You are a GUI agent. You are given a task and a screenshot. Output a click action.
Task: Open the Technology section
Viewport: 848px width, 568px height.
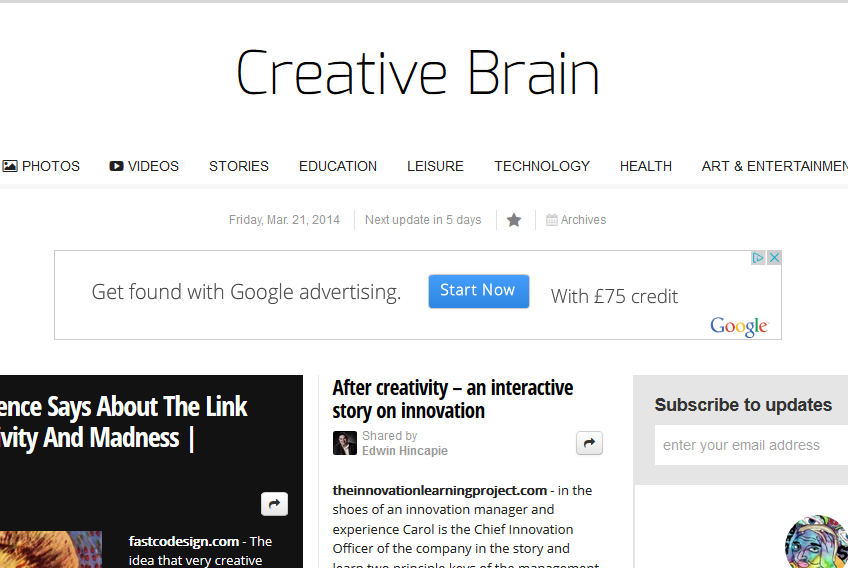[x=542, y=166]
